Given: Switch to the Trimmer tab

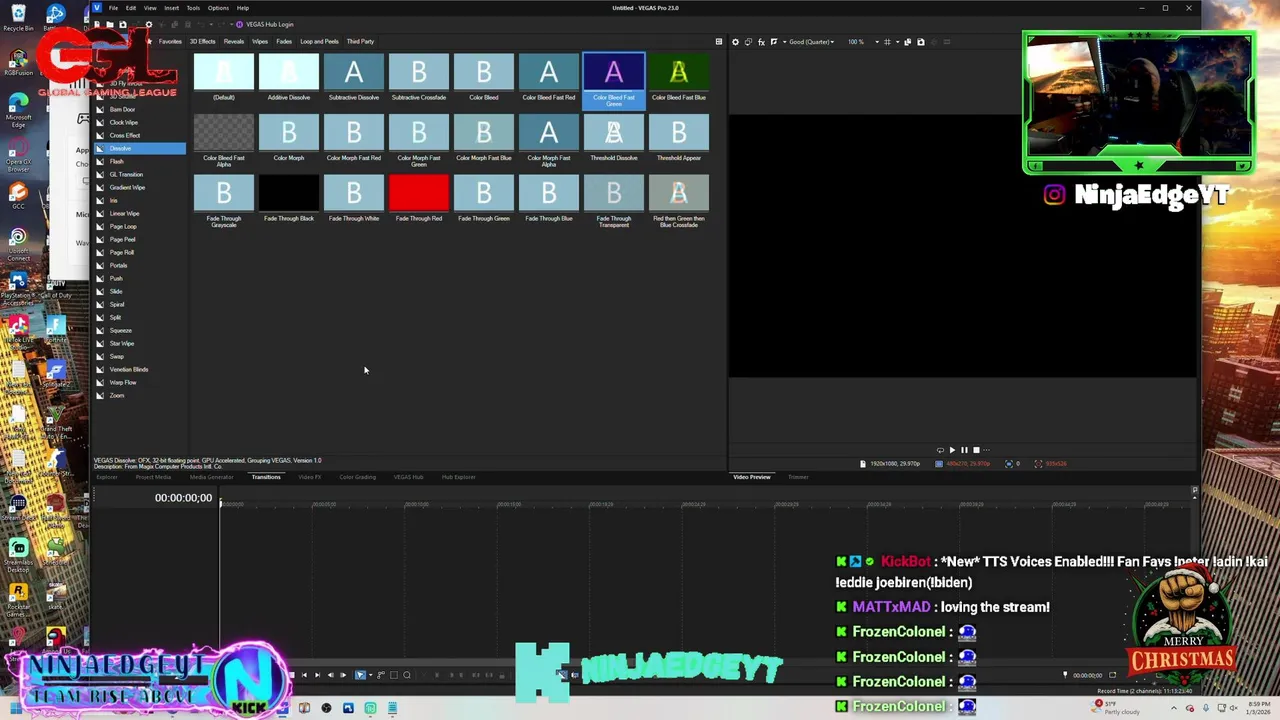Looking at the screenshot, I should click(798, 477).
